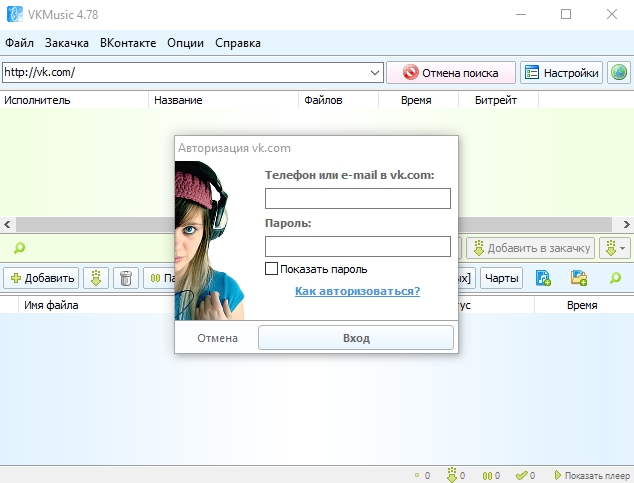The image size is (634, 483).
Task: Click the Вход login button
Action: (x=356, y=338)
